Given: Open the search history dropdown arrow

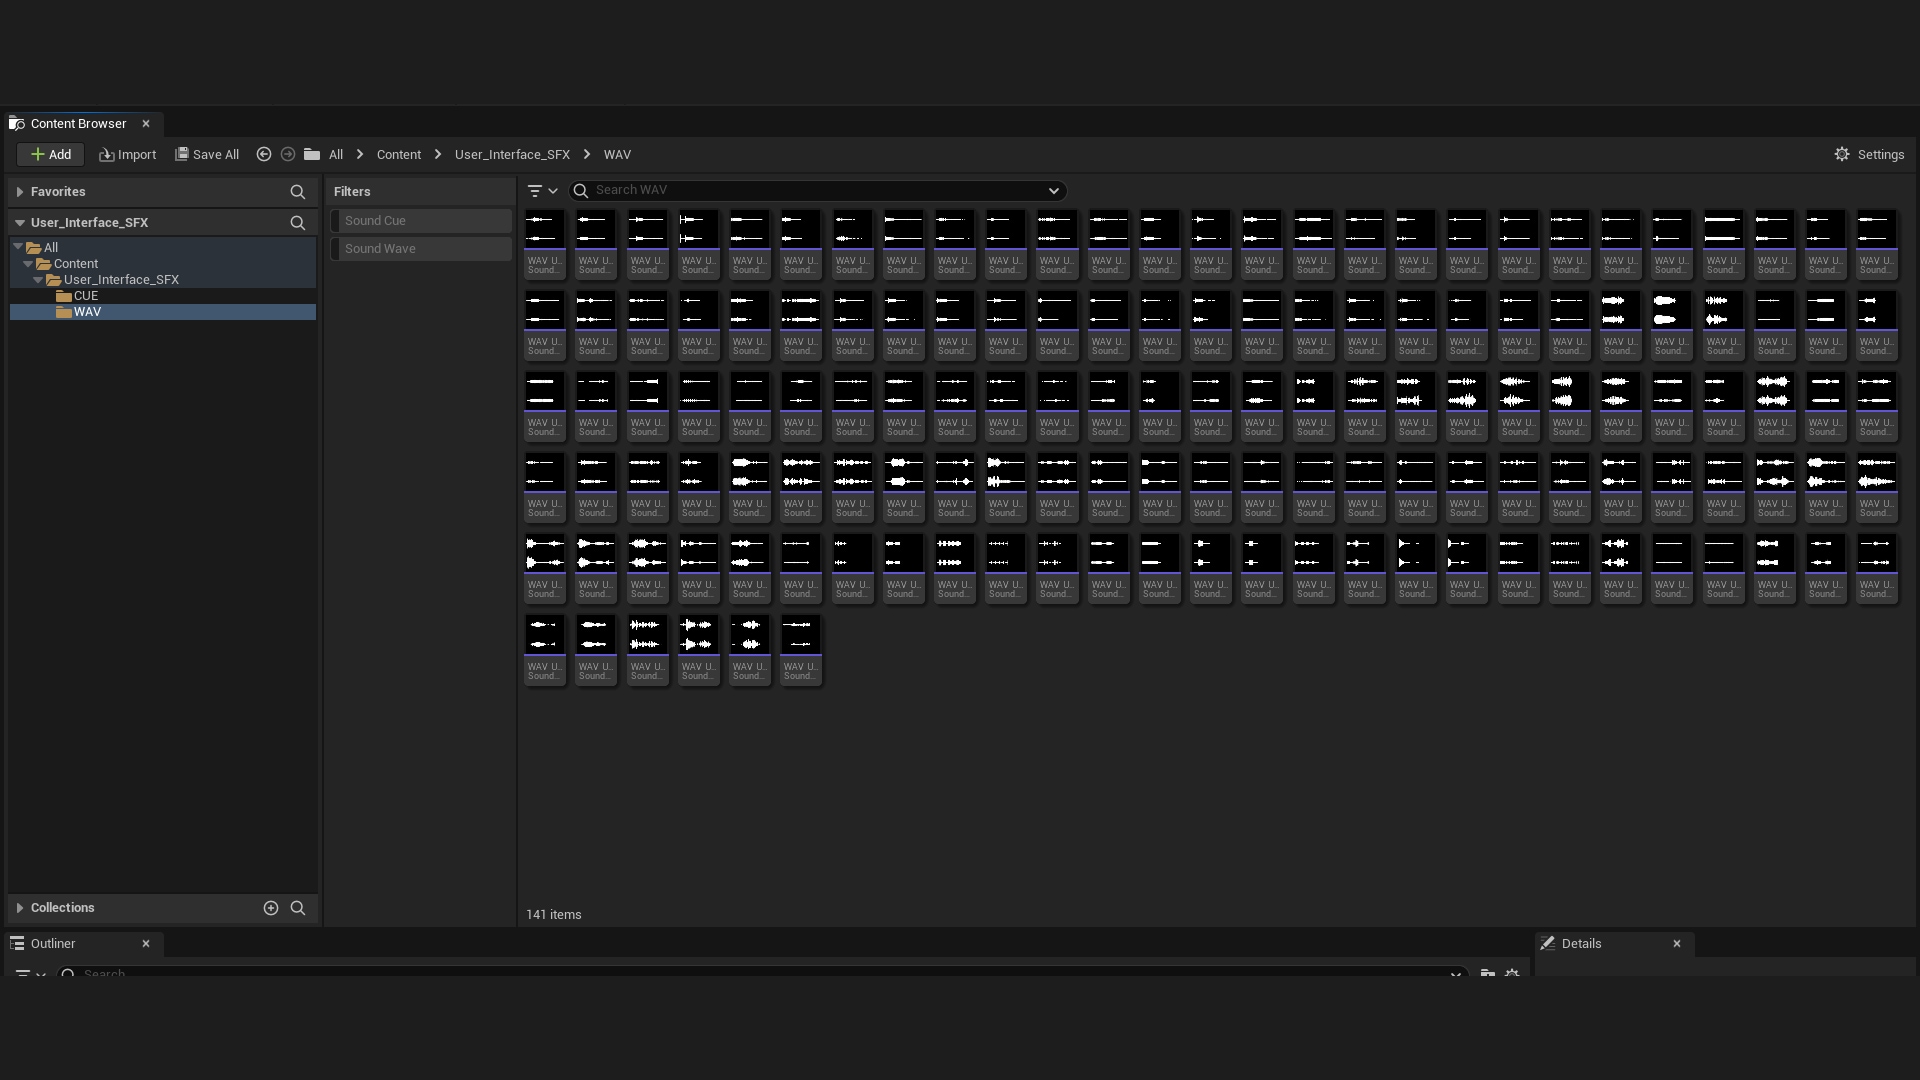Looking at the screenshot, I should click(1053, 190).
